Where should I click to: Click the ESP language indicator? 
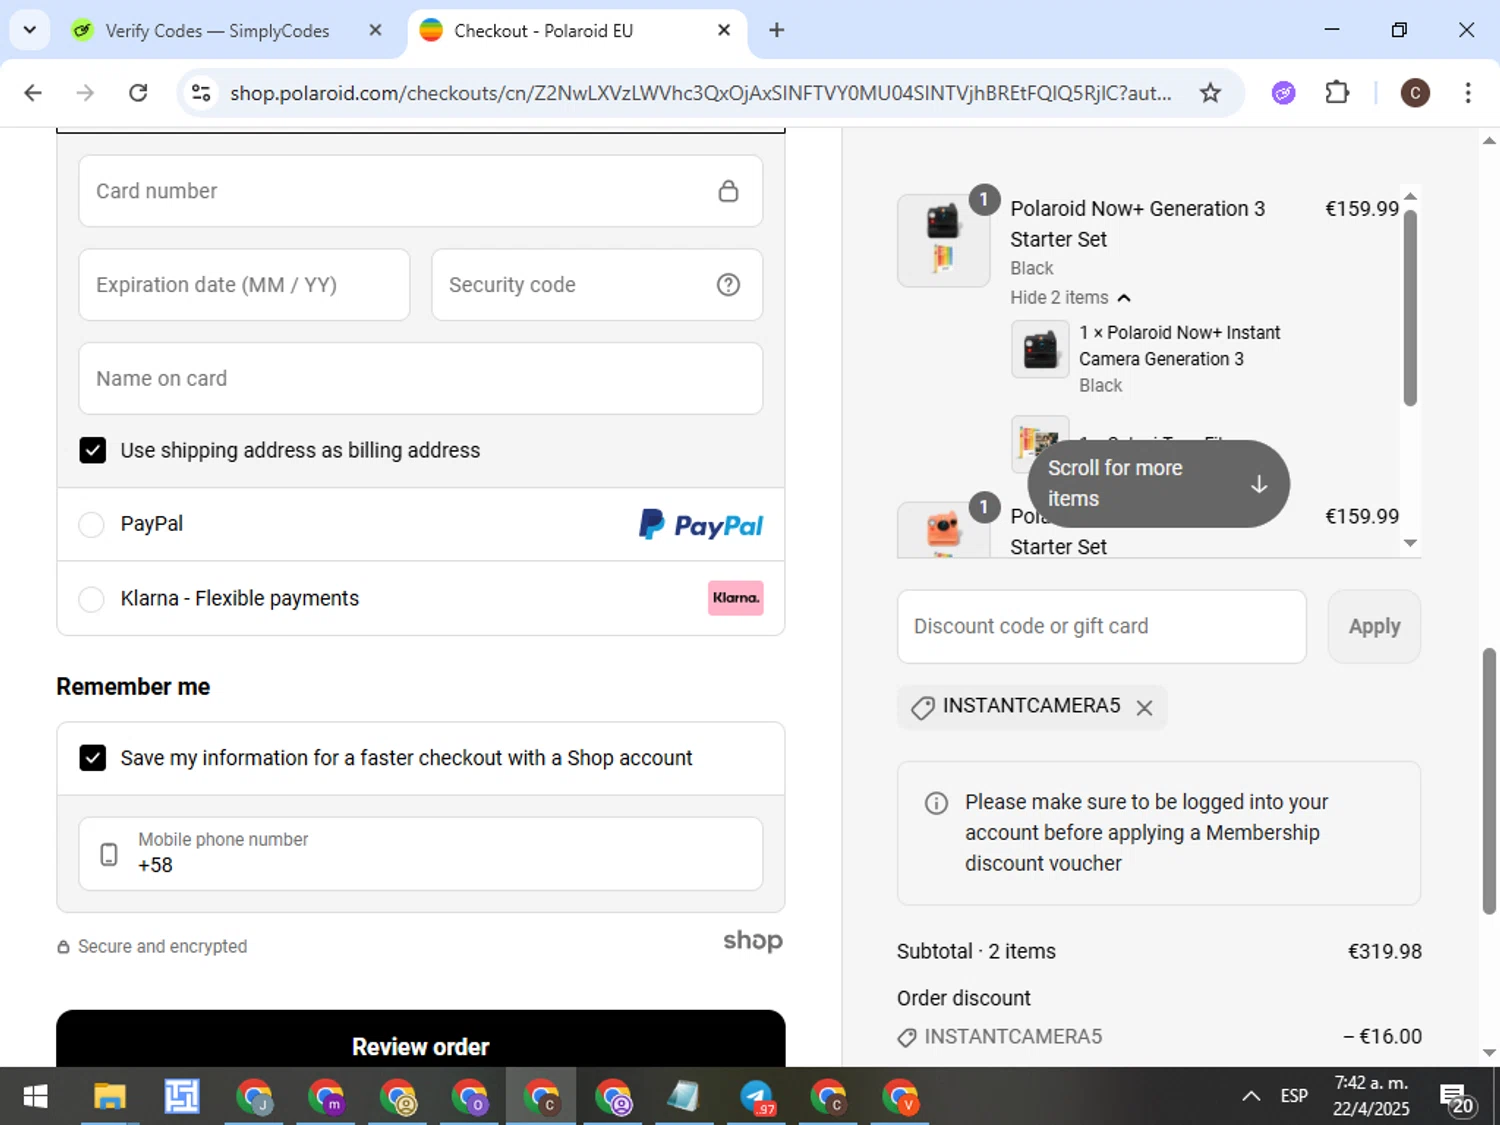point(1294,1096)
